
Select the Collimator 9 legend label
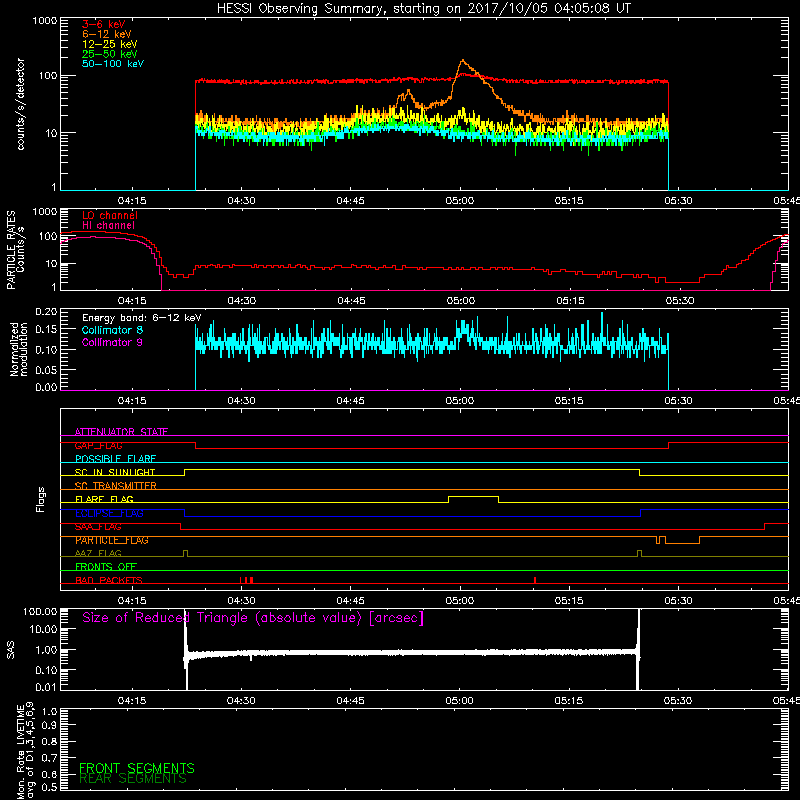click(x=112, y=342)
